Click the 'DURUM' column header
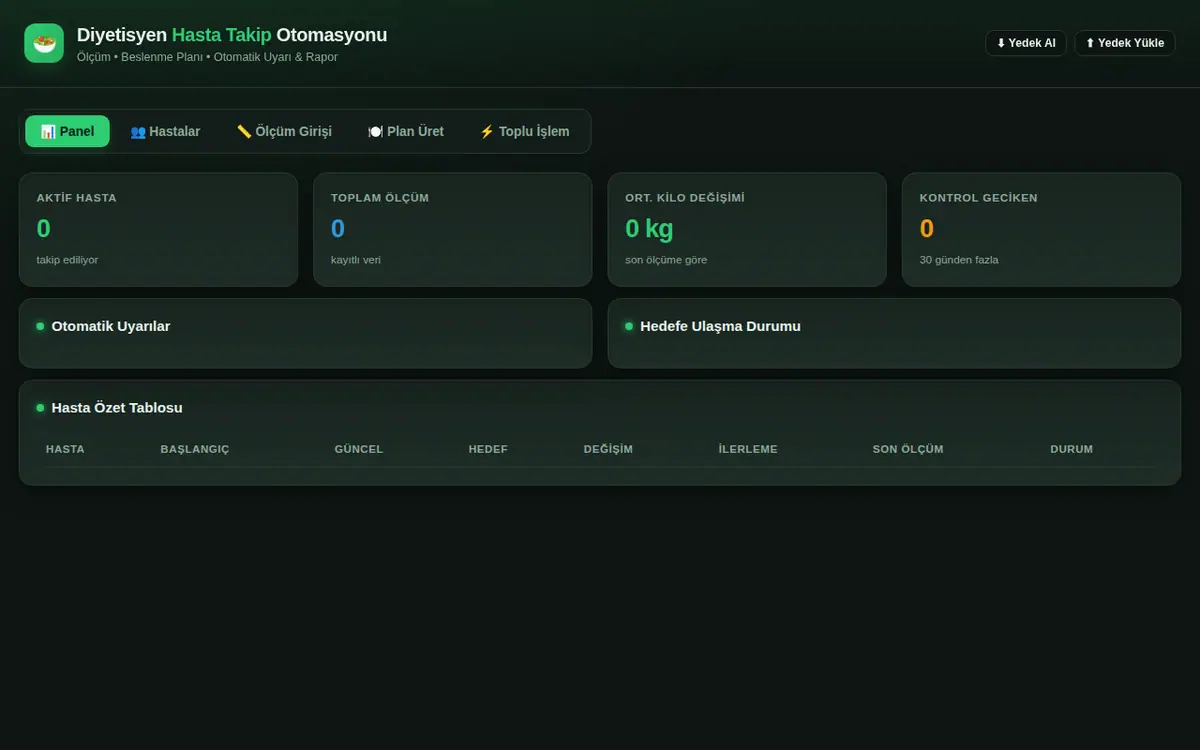Image resolution: width=1200 pixels, height=750 pixels. (1071, 449)
